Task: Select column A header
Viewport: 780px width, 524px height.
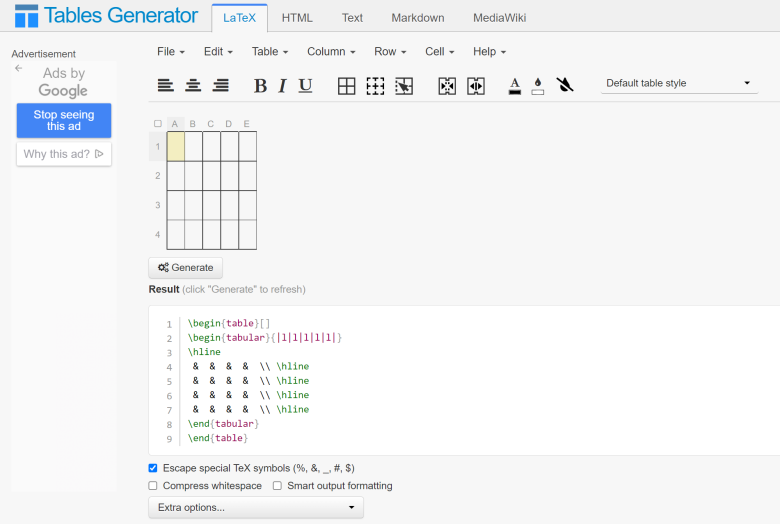Action: (175, 124)
